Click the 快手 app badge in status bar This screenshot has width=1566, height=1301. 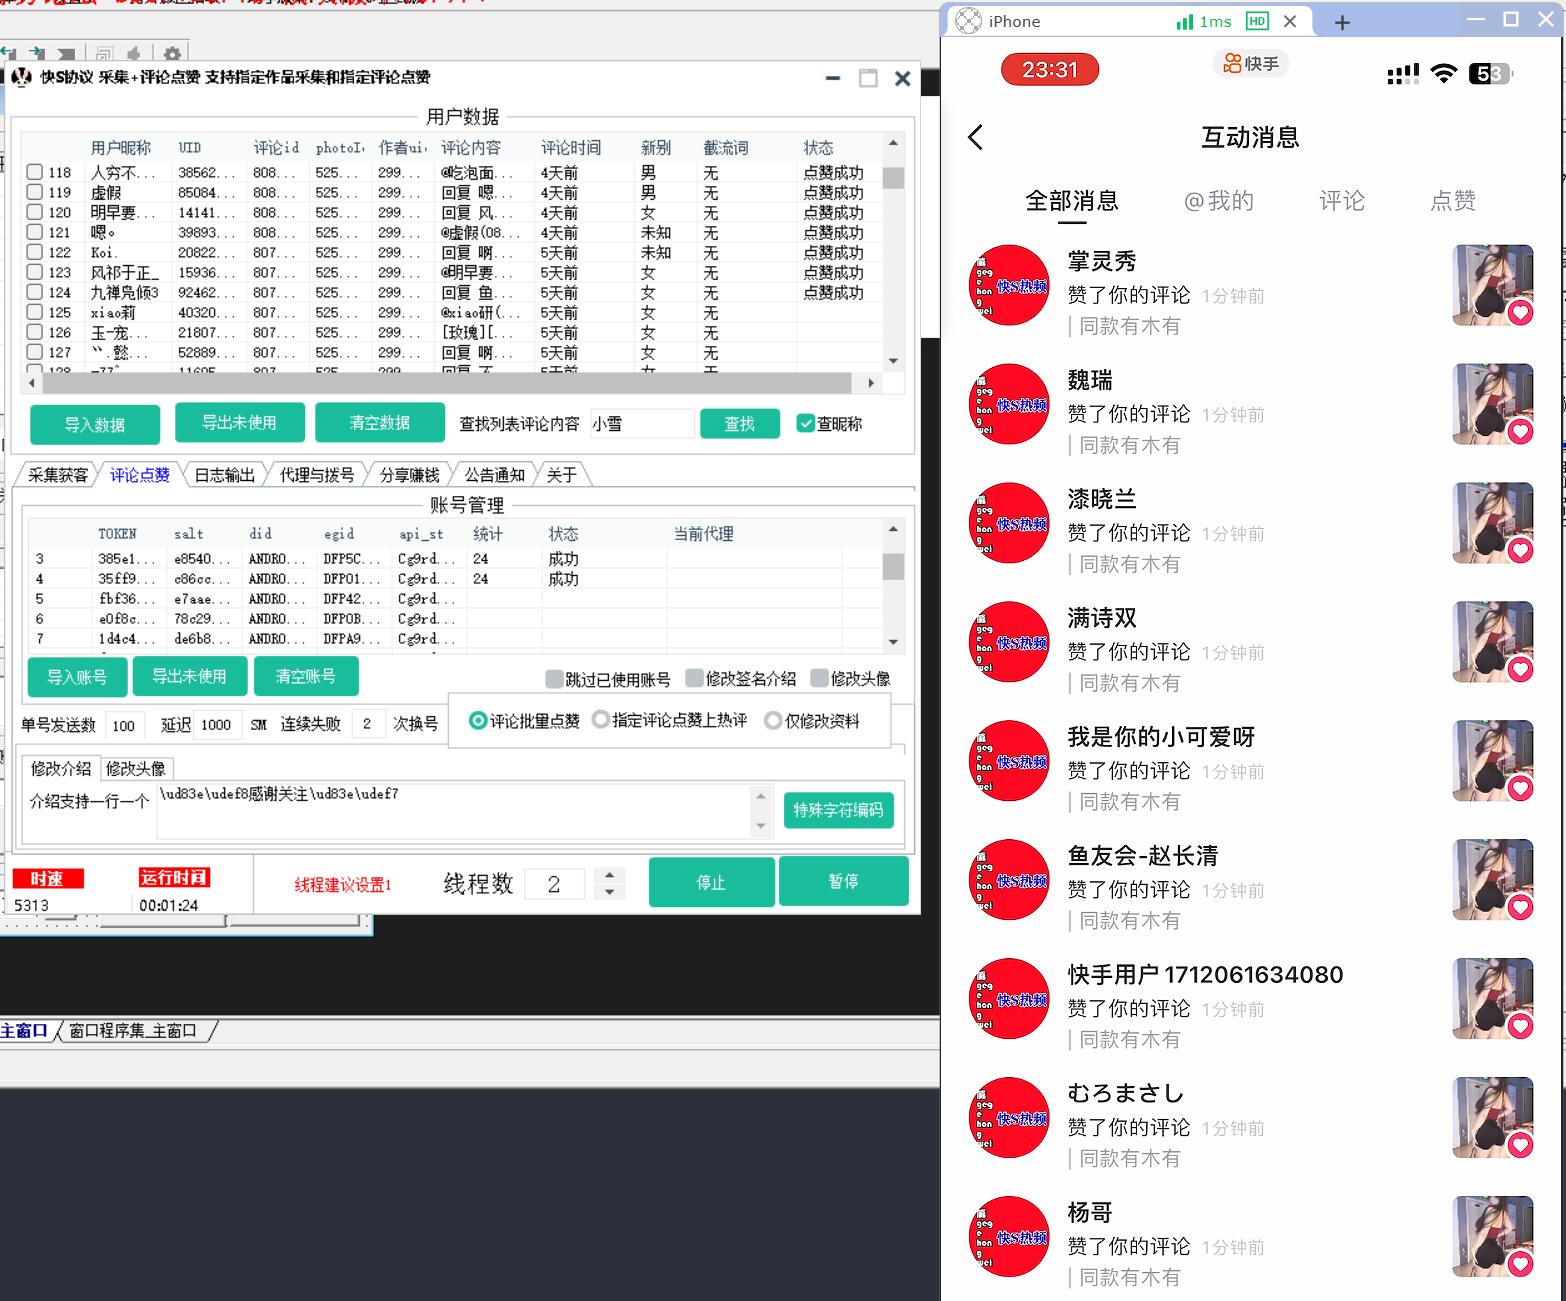(x=1250, y=64)
